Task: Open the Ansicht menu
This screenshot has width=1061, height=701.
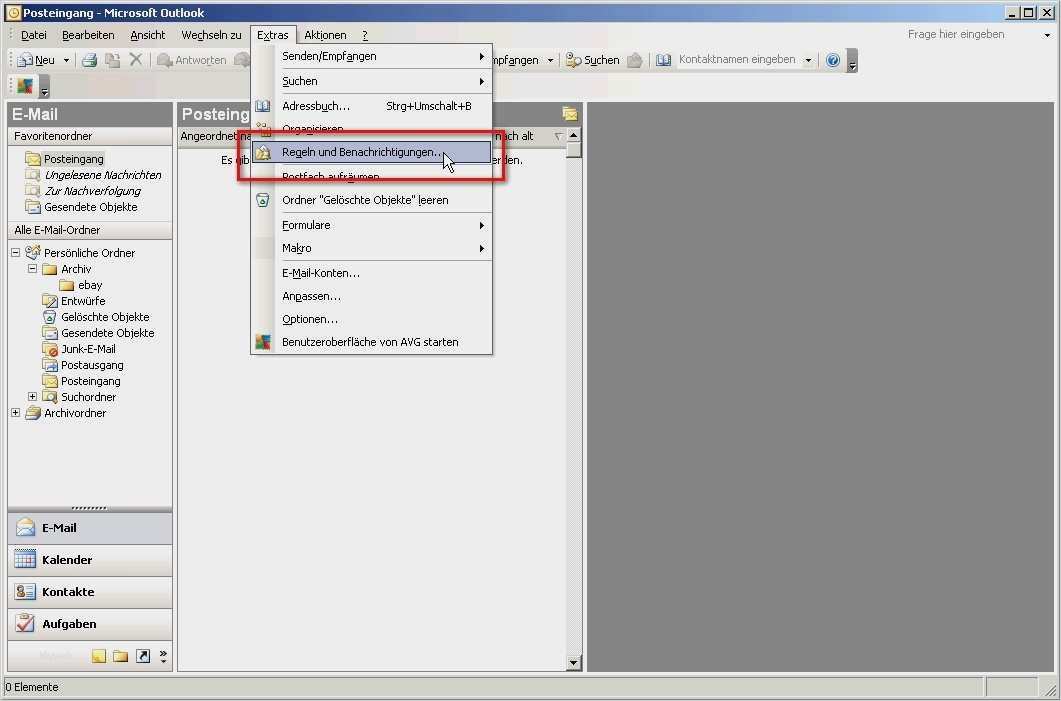Action: pyautogui.click(x=148, y=35)
